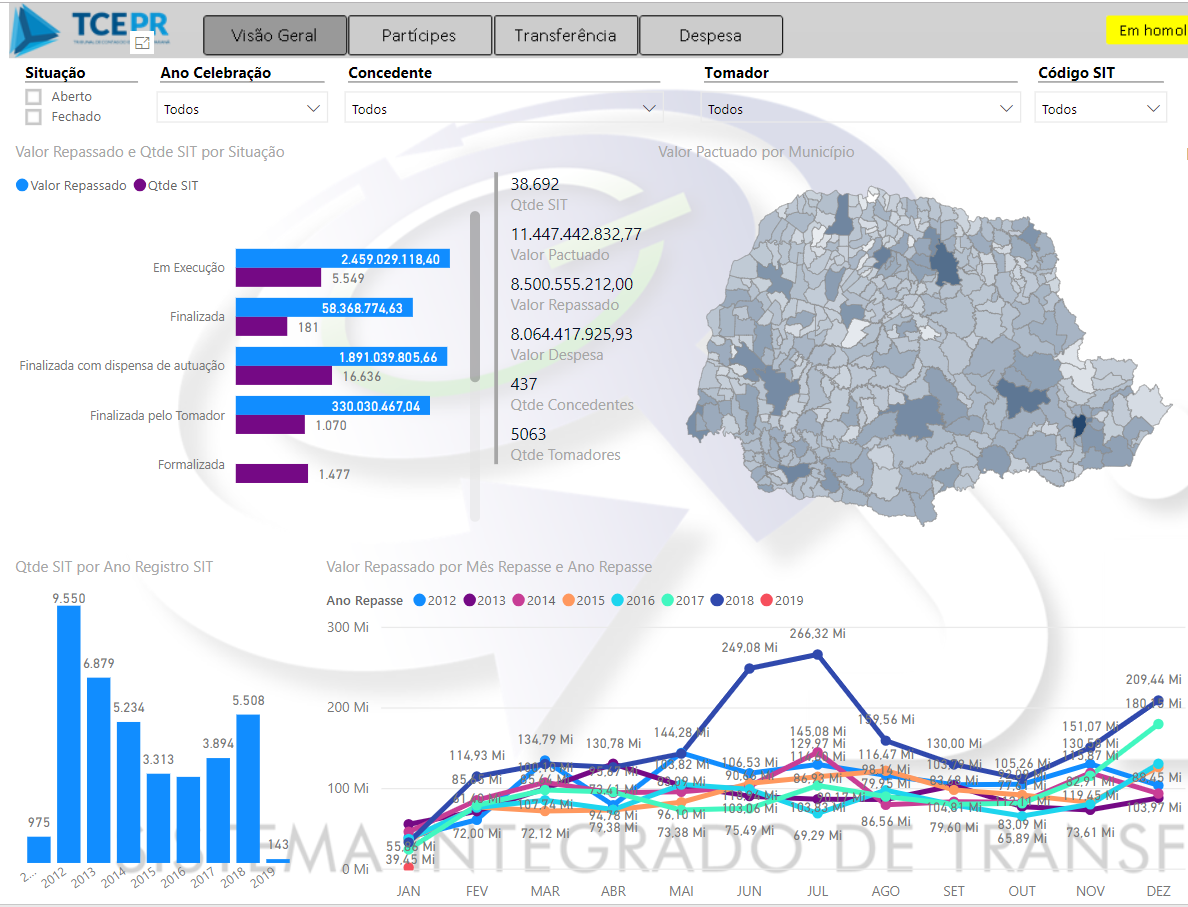The width and height of the screenshot is (1188, 907).
Task: Switch to the Partícipes tab
Action: 419,36
